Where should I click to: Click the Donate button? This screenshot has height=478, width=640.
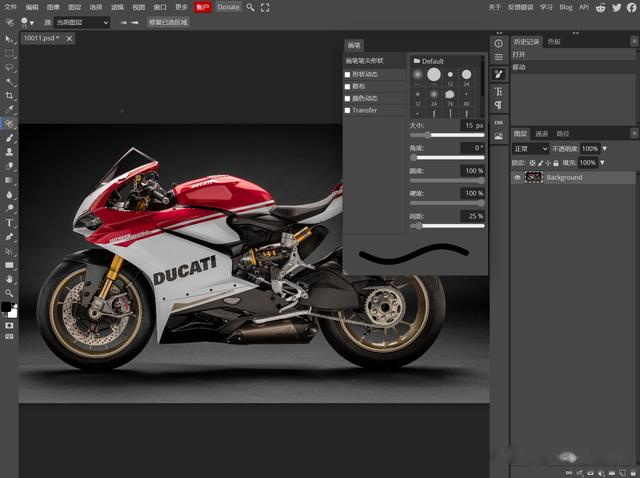click(x=228, y=7)
